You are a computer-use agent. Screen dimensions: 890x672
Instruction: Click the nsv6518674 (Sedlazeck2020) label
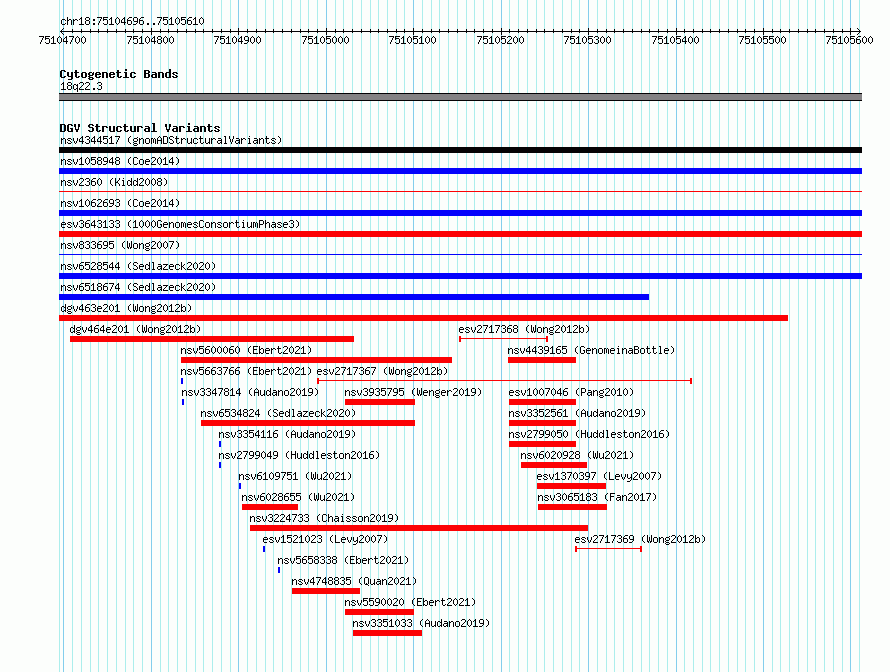(138, 287)
